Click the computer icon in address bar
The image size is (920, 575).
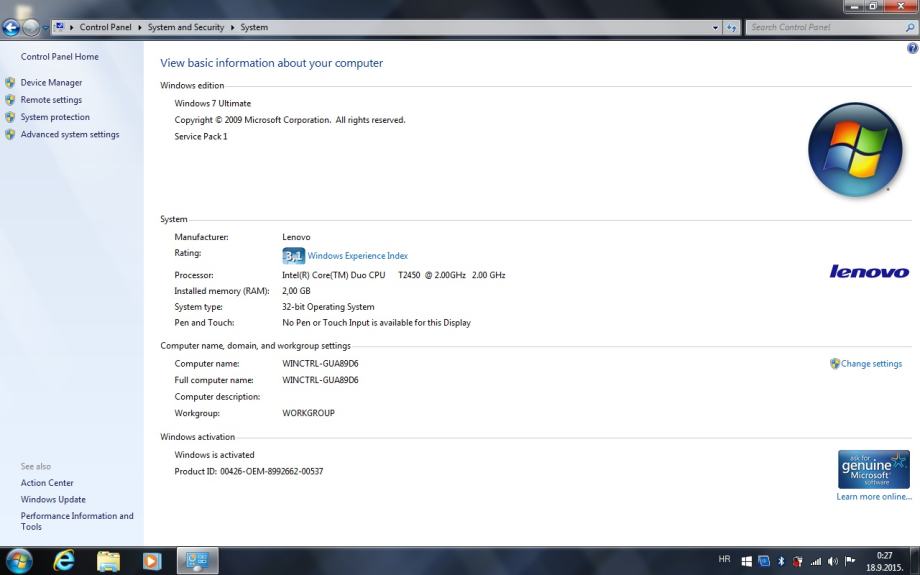tap(59, 27)
